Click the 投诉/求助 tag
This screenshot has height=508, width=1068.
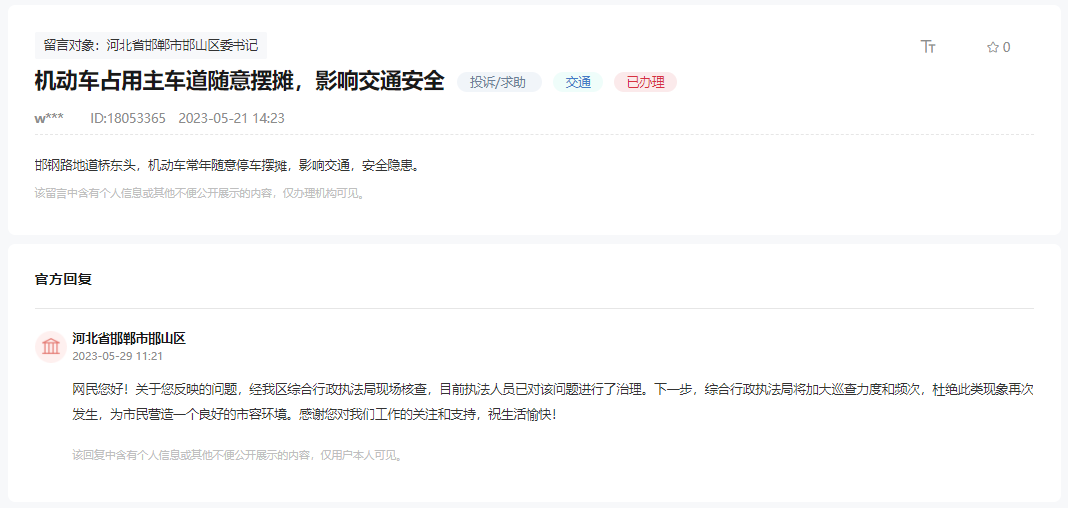[x=499, y=82]
